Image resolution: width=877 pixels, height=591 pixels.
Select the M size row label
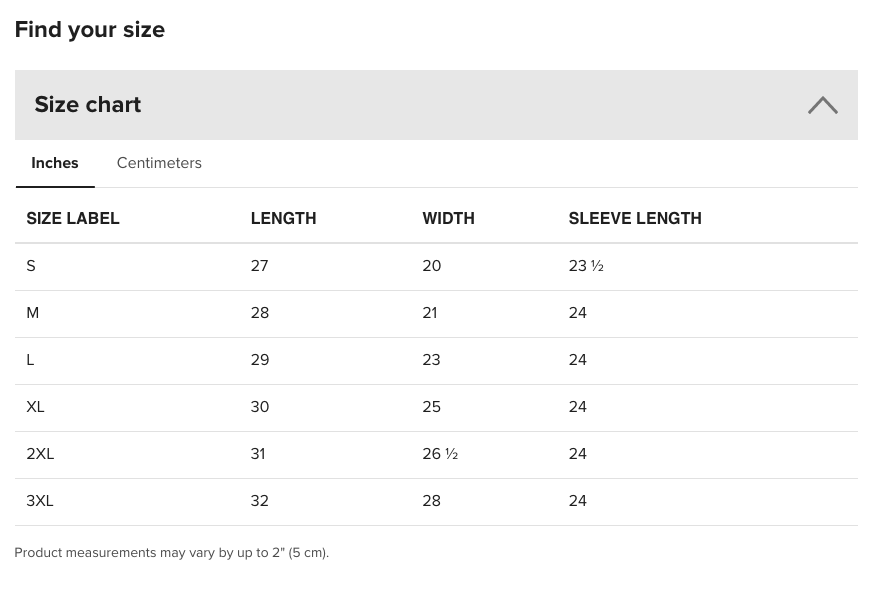click(32, 313)
